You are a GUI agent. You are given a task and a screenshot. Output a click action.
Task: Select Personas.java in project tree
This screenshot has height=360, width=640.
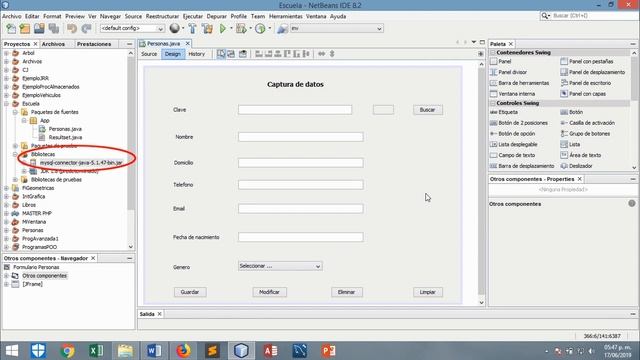click(x=65, y=129)
